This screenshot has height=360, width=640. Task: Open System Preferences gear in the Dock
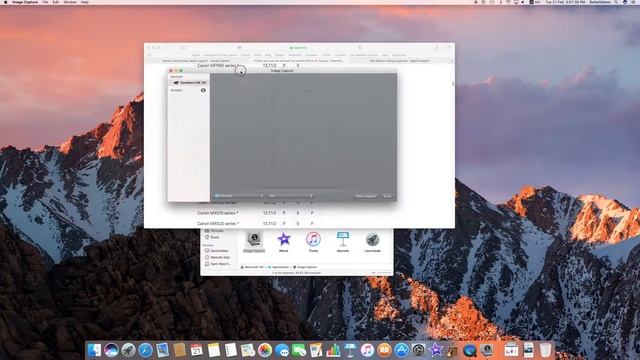[x=419, y=350]
